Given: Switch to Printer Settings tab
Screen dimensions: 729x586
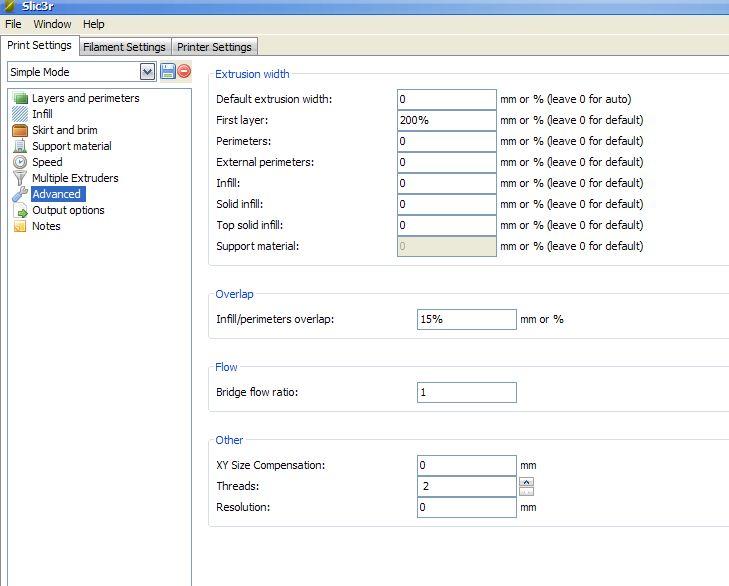Looking at the screenshot, I should 214,47.
